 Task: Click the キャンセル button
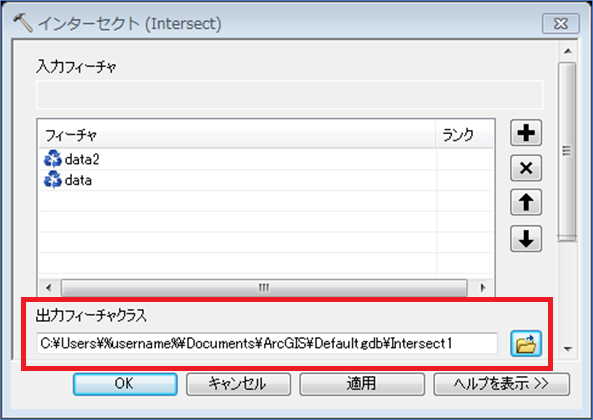[x=238, y=384]
